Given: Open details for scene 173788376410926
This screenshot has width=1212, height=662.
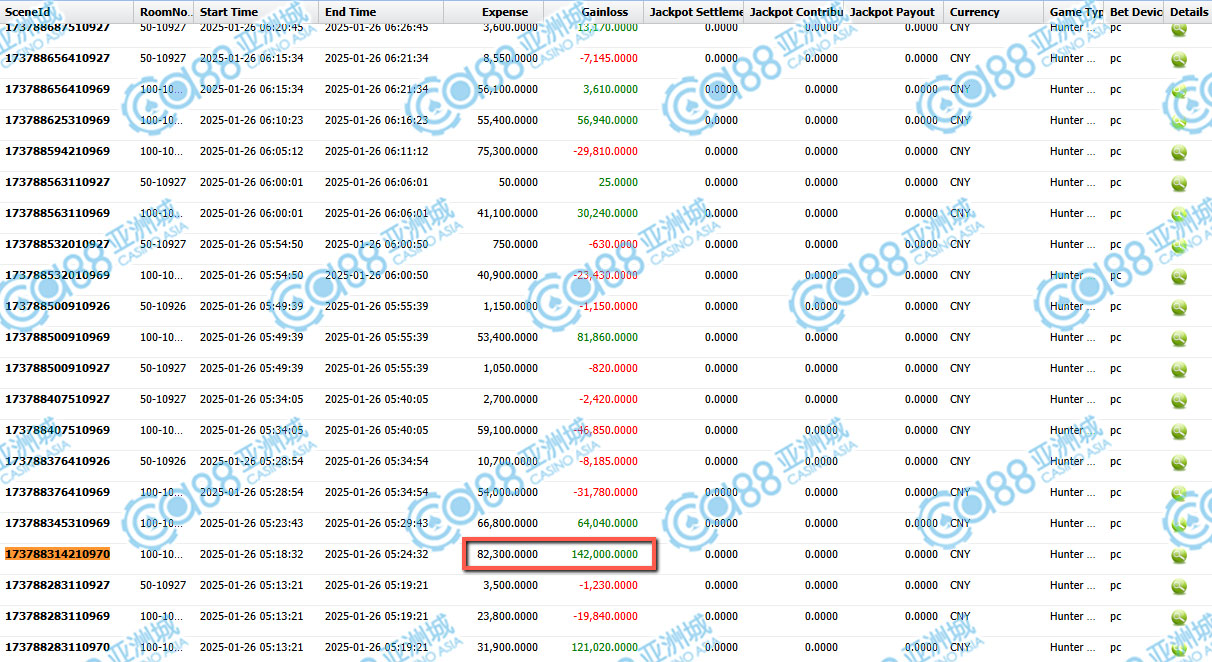Looking at the screenshot, I should coord(1179,462).
